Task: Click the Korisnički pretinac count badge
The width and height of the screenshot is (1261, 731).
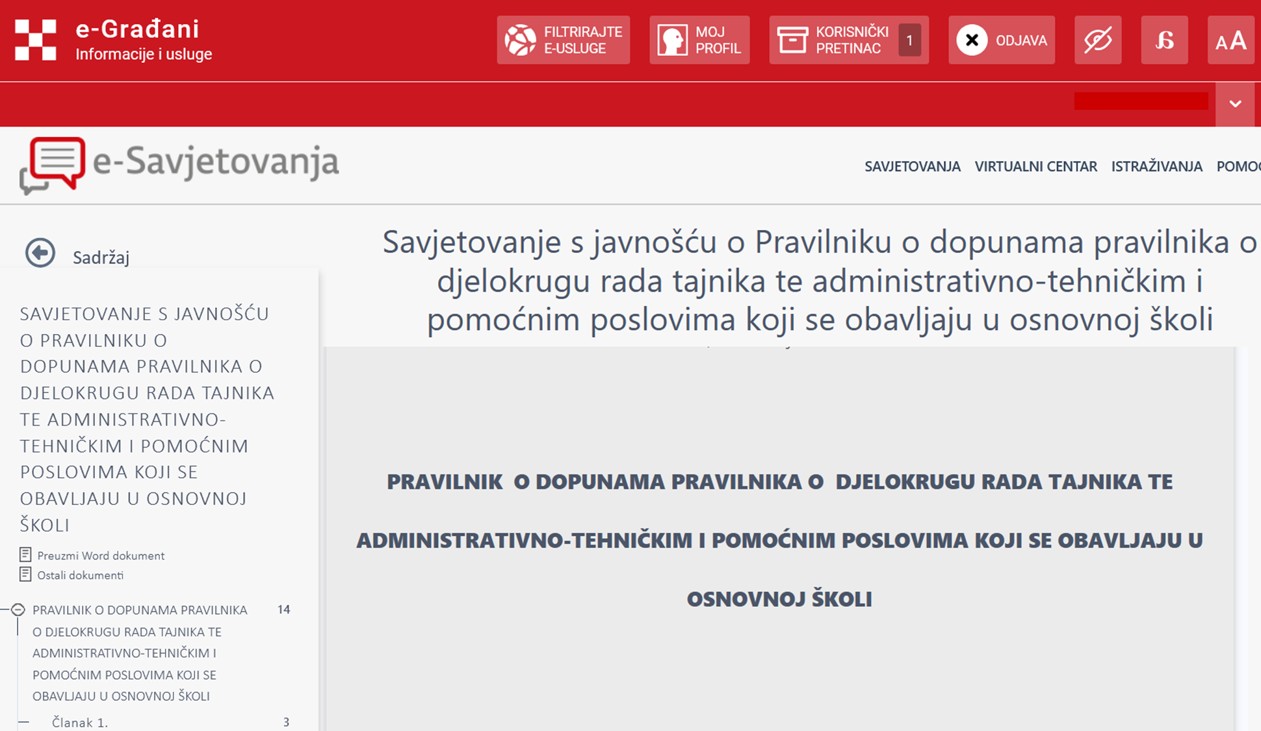Action: (x=909, y=40)
